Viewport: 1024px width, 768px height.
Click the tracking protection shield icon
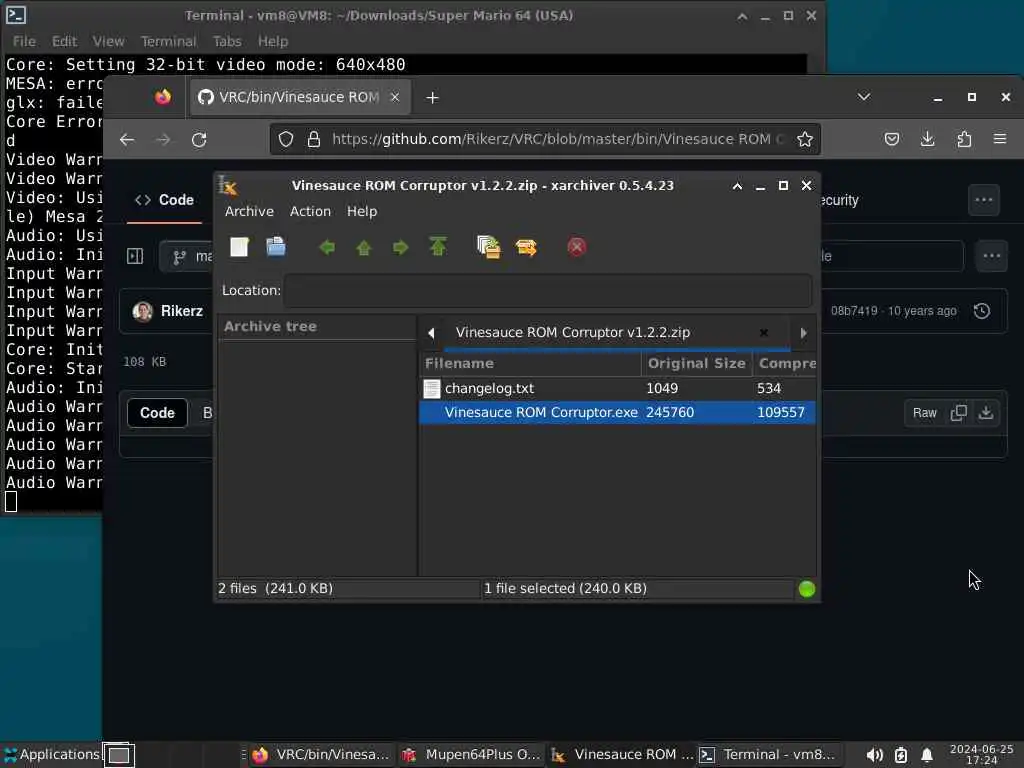286,139
